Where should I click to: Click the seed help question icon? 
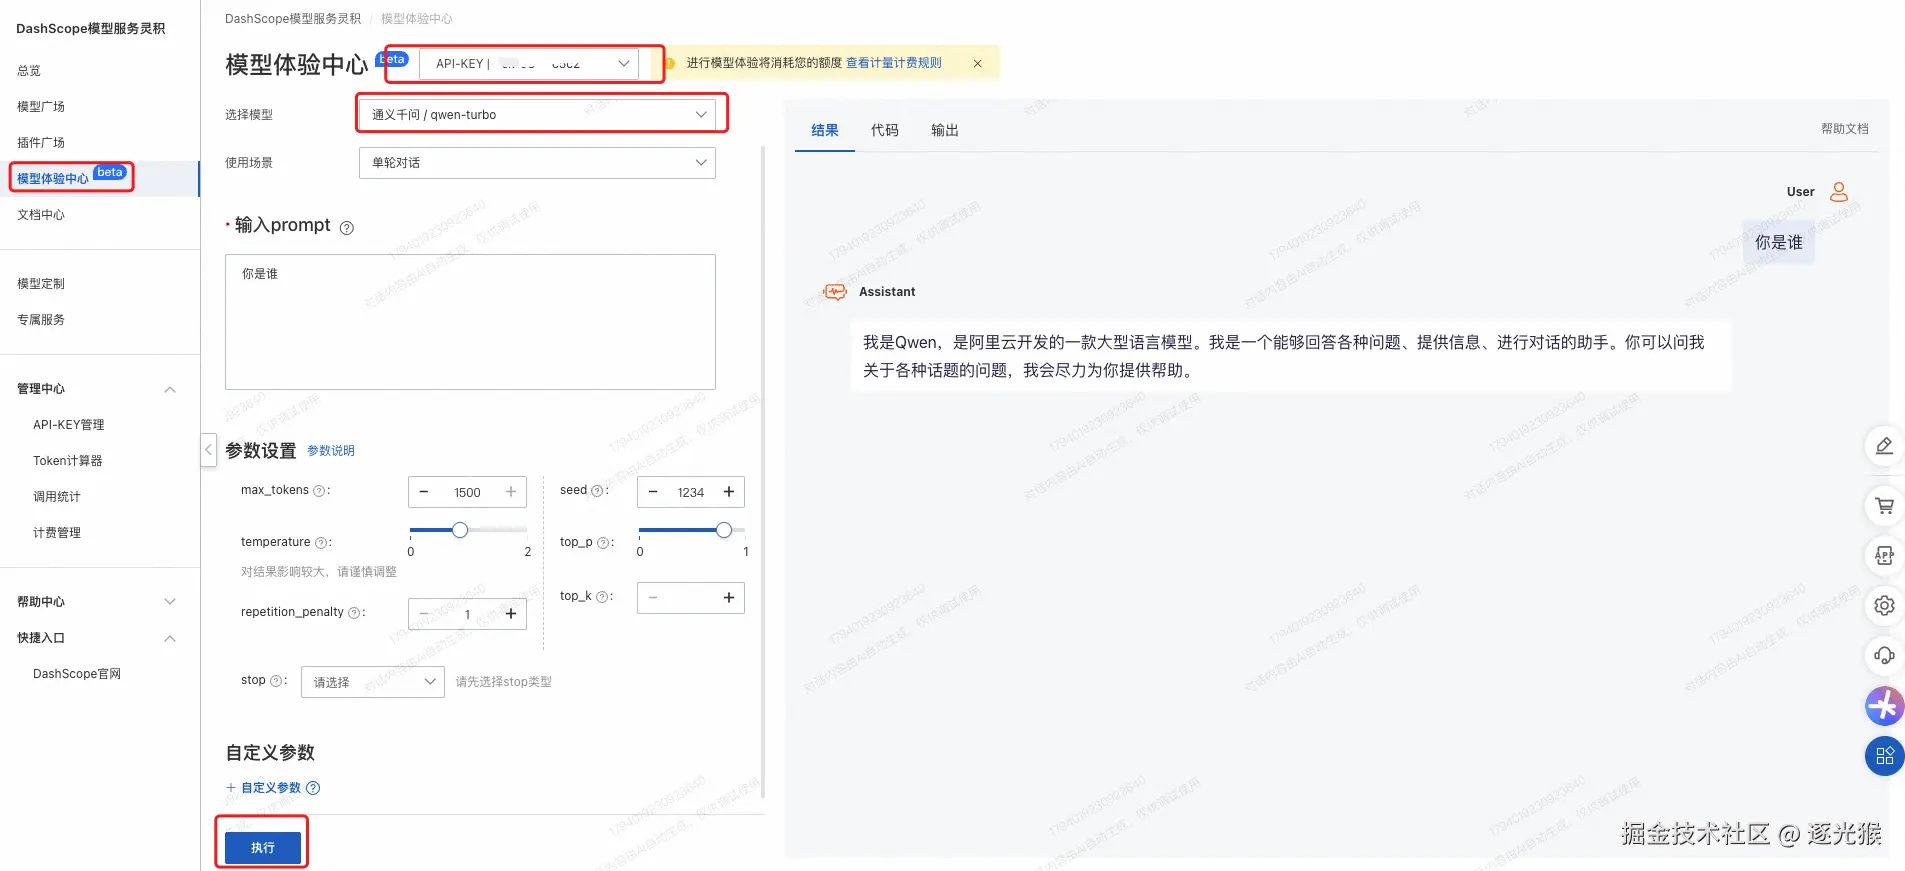click(x=597, y=491)
